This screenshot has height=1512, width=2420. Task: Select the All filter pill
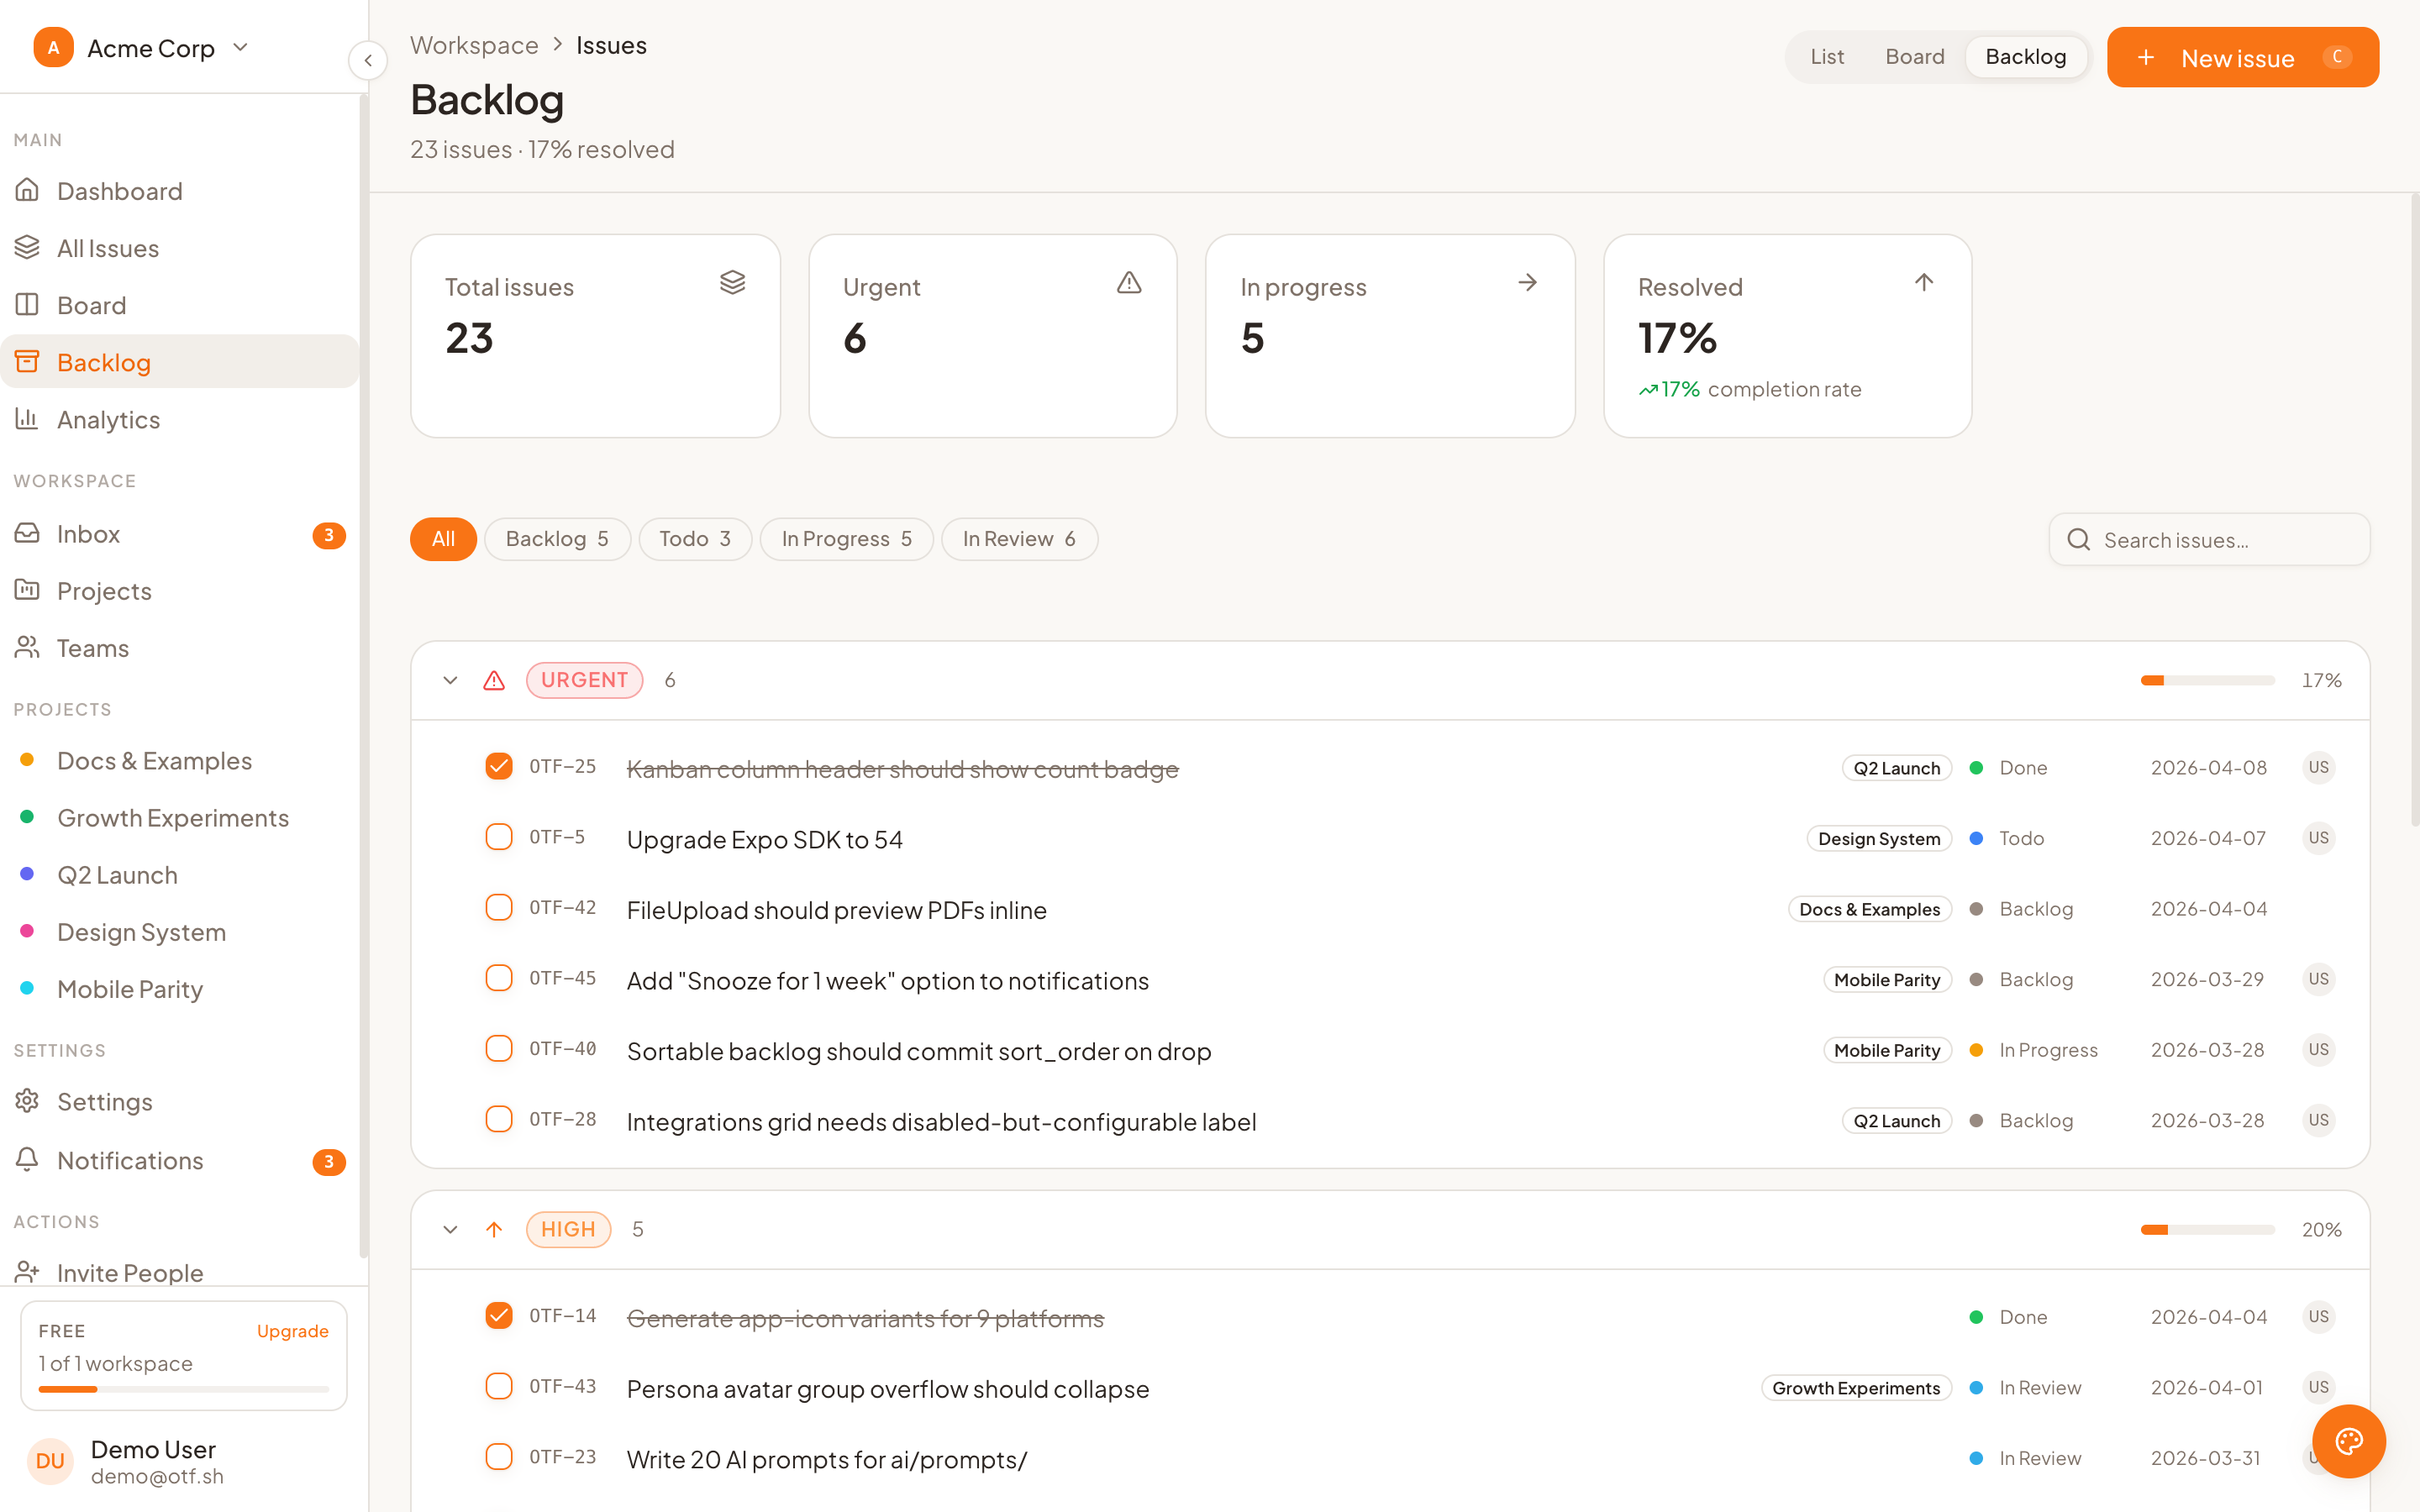443,539
